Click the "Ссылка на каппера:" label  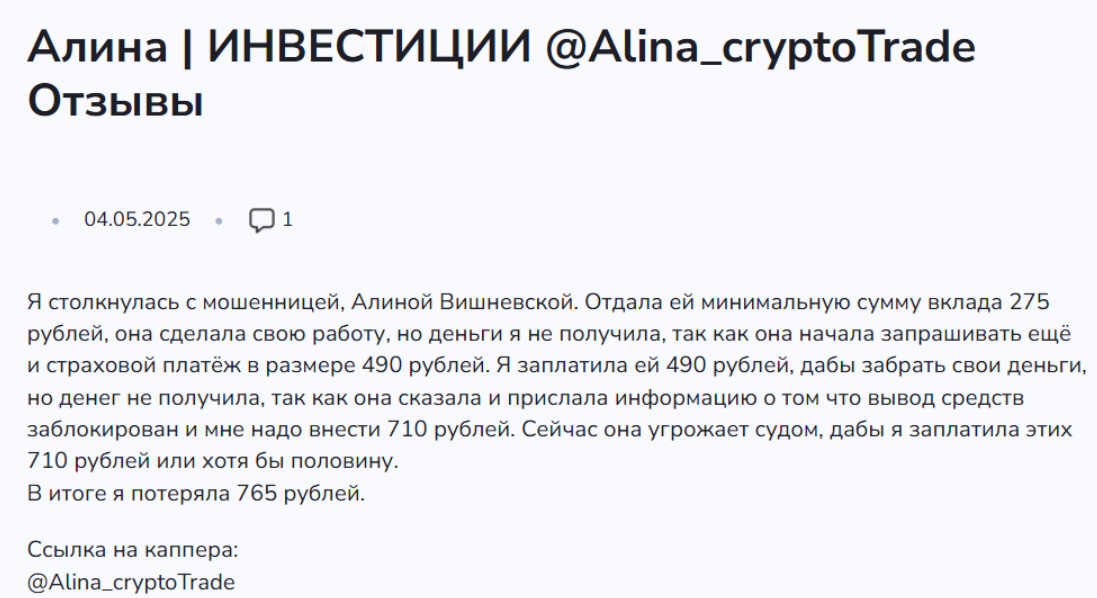pos(132,550)
